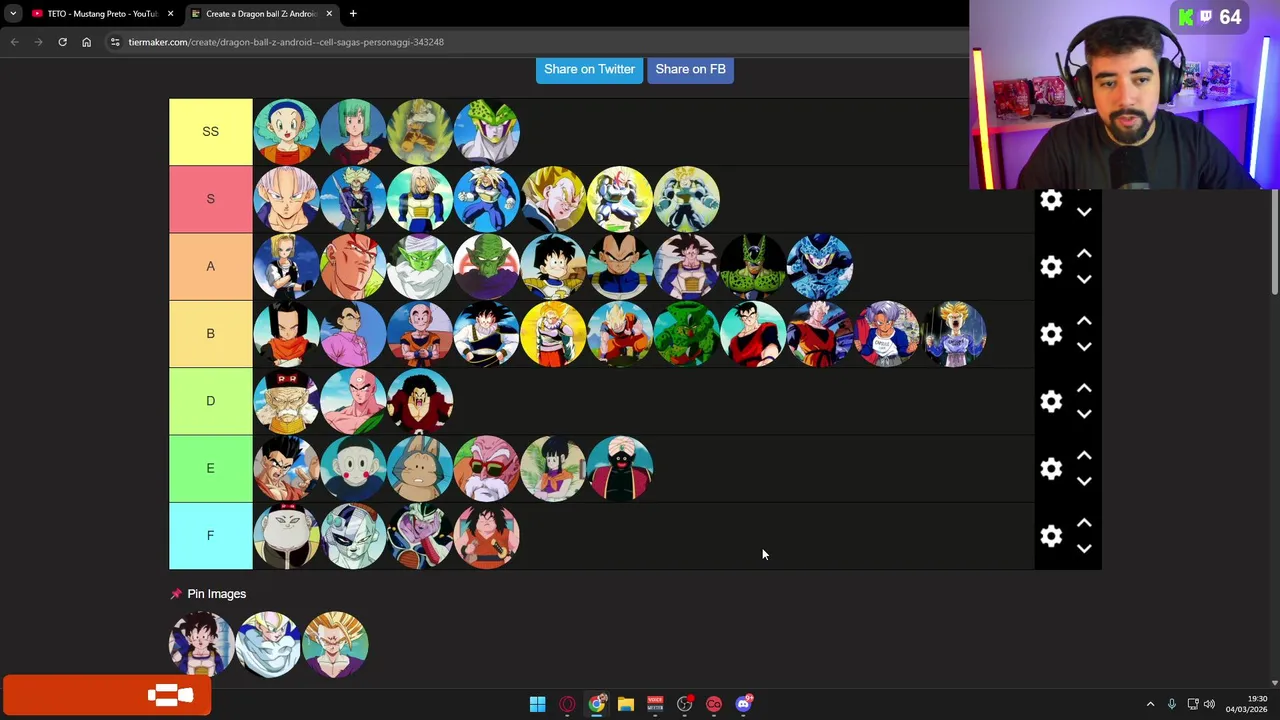
Task: Open the 19:30 clock and calendar
Action: pyautogui.click(x=1247, y=704)
